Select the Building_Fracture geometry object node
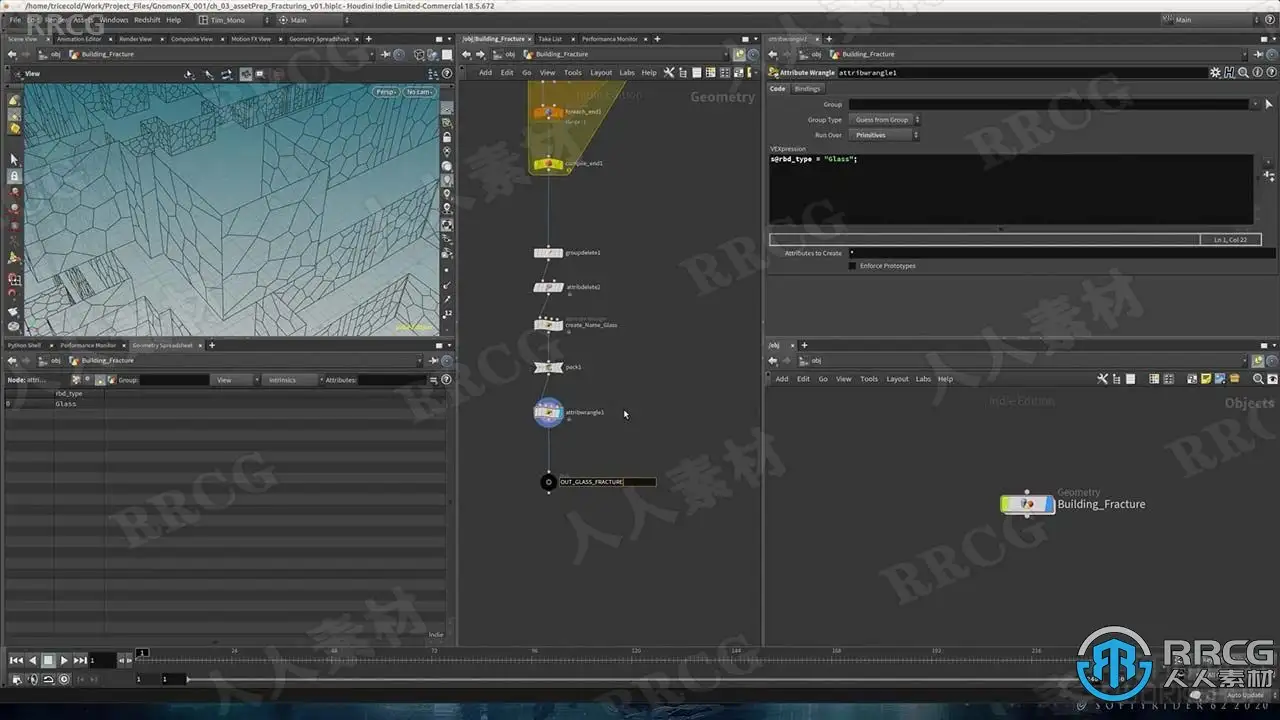The image size is (1280, 720). tap(1027, 504)
